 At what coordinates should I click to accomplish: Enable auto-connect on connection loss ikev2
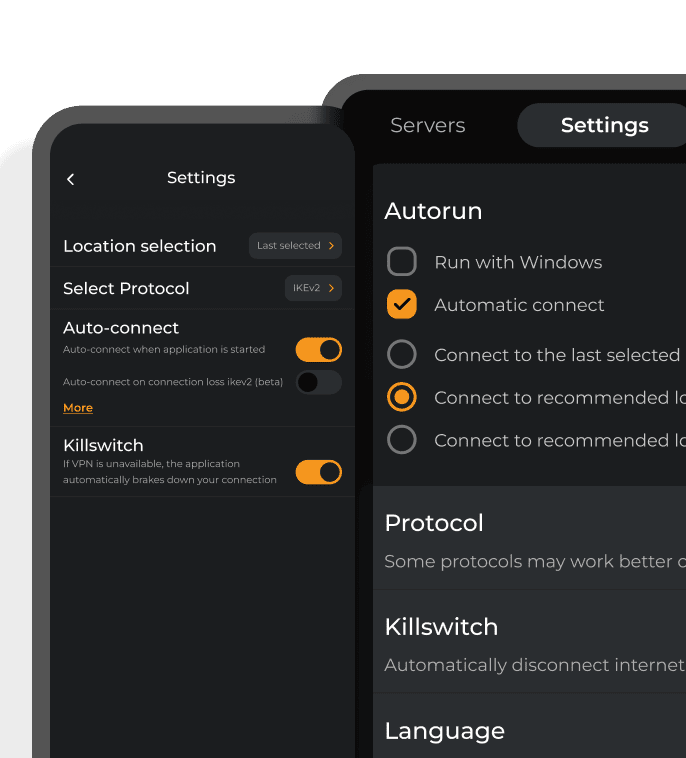(x=319, y=382)
